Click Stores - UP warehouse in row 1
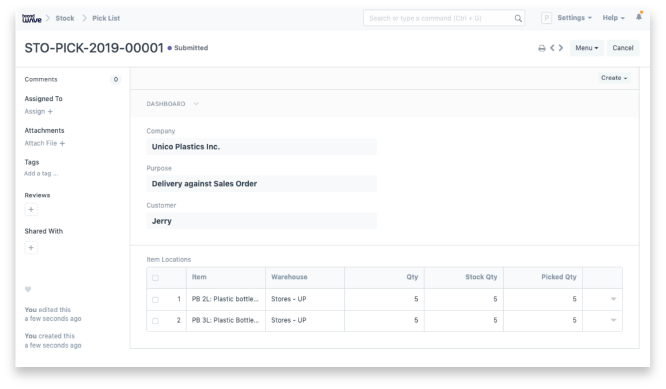The image size is (666, 389). click(x=305, y=299)
